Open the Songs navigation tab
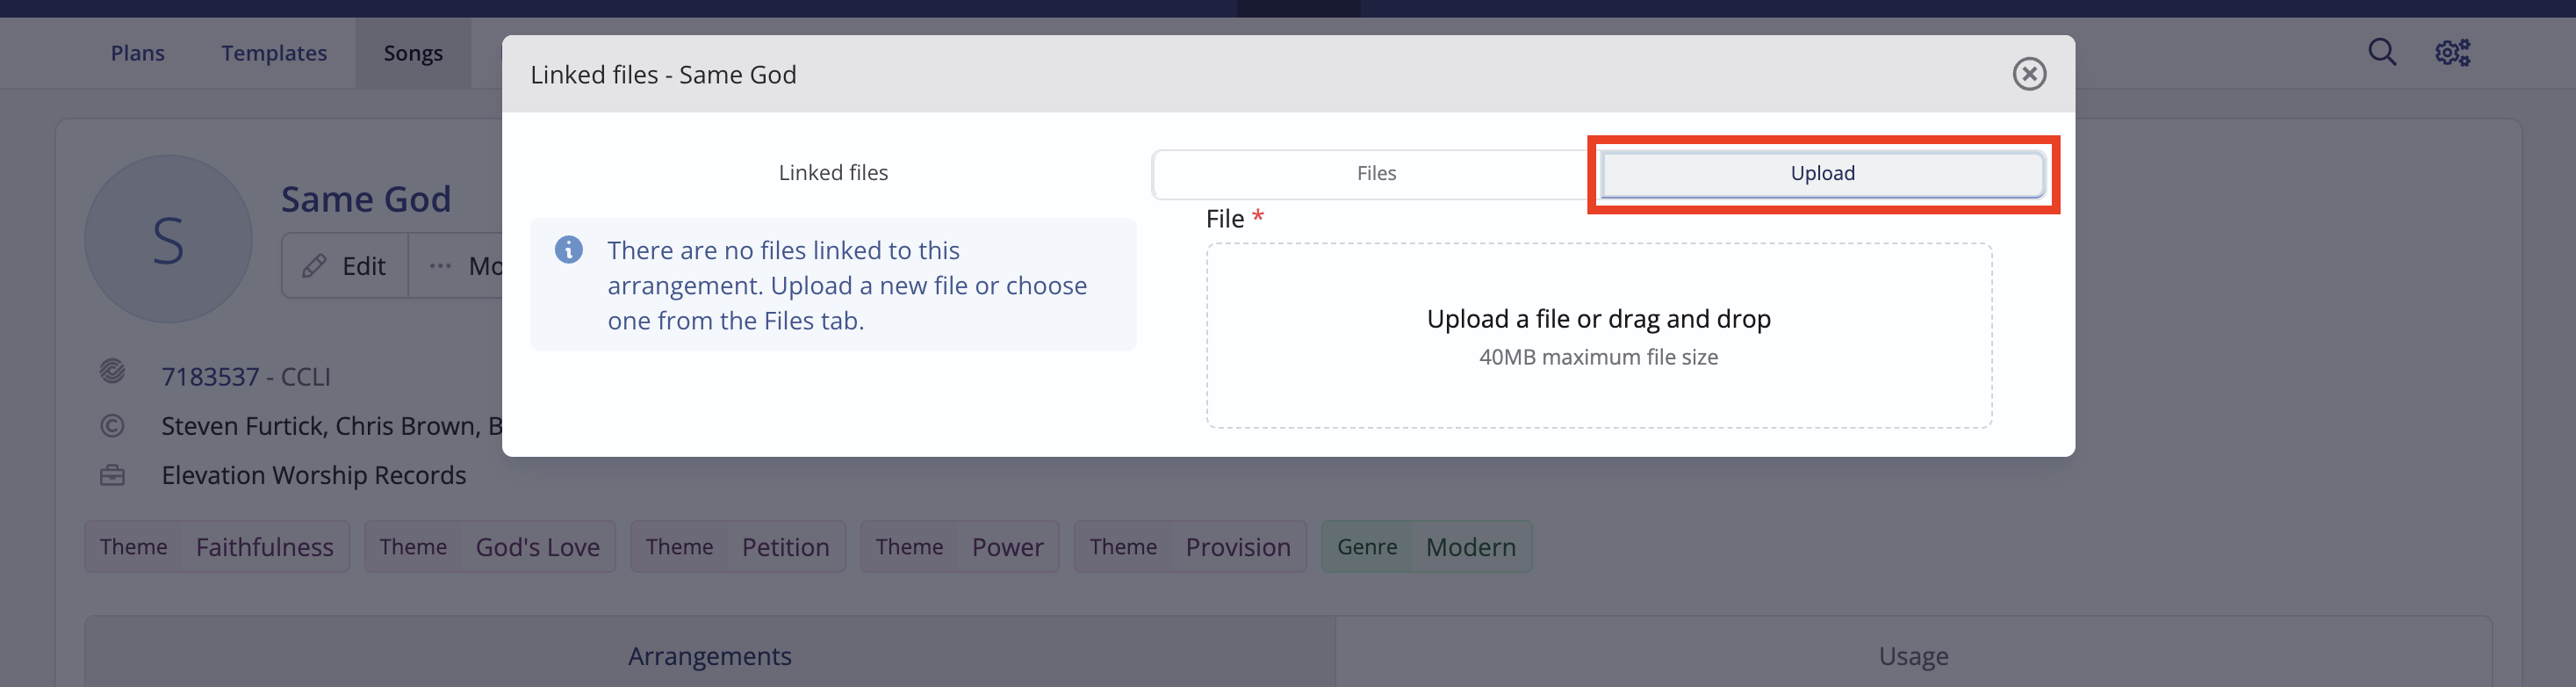Viewport: 2576px width, 687px height. [x=413, y=53]
